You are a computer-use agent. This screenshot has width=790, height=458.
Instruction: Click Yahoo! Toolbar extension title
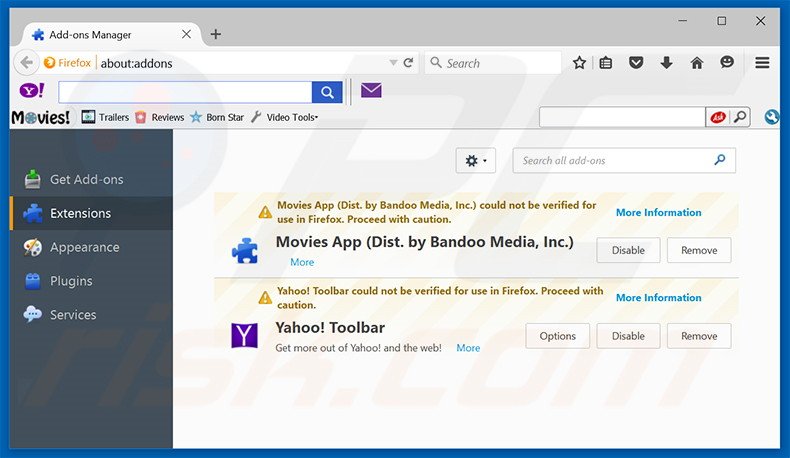click(x=330, y=328)
